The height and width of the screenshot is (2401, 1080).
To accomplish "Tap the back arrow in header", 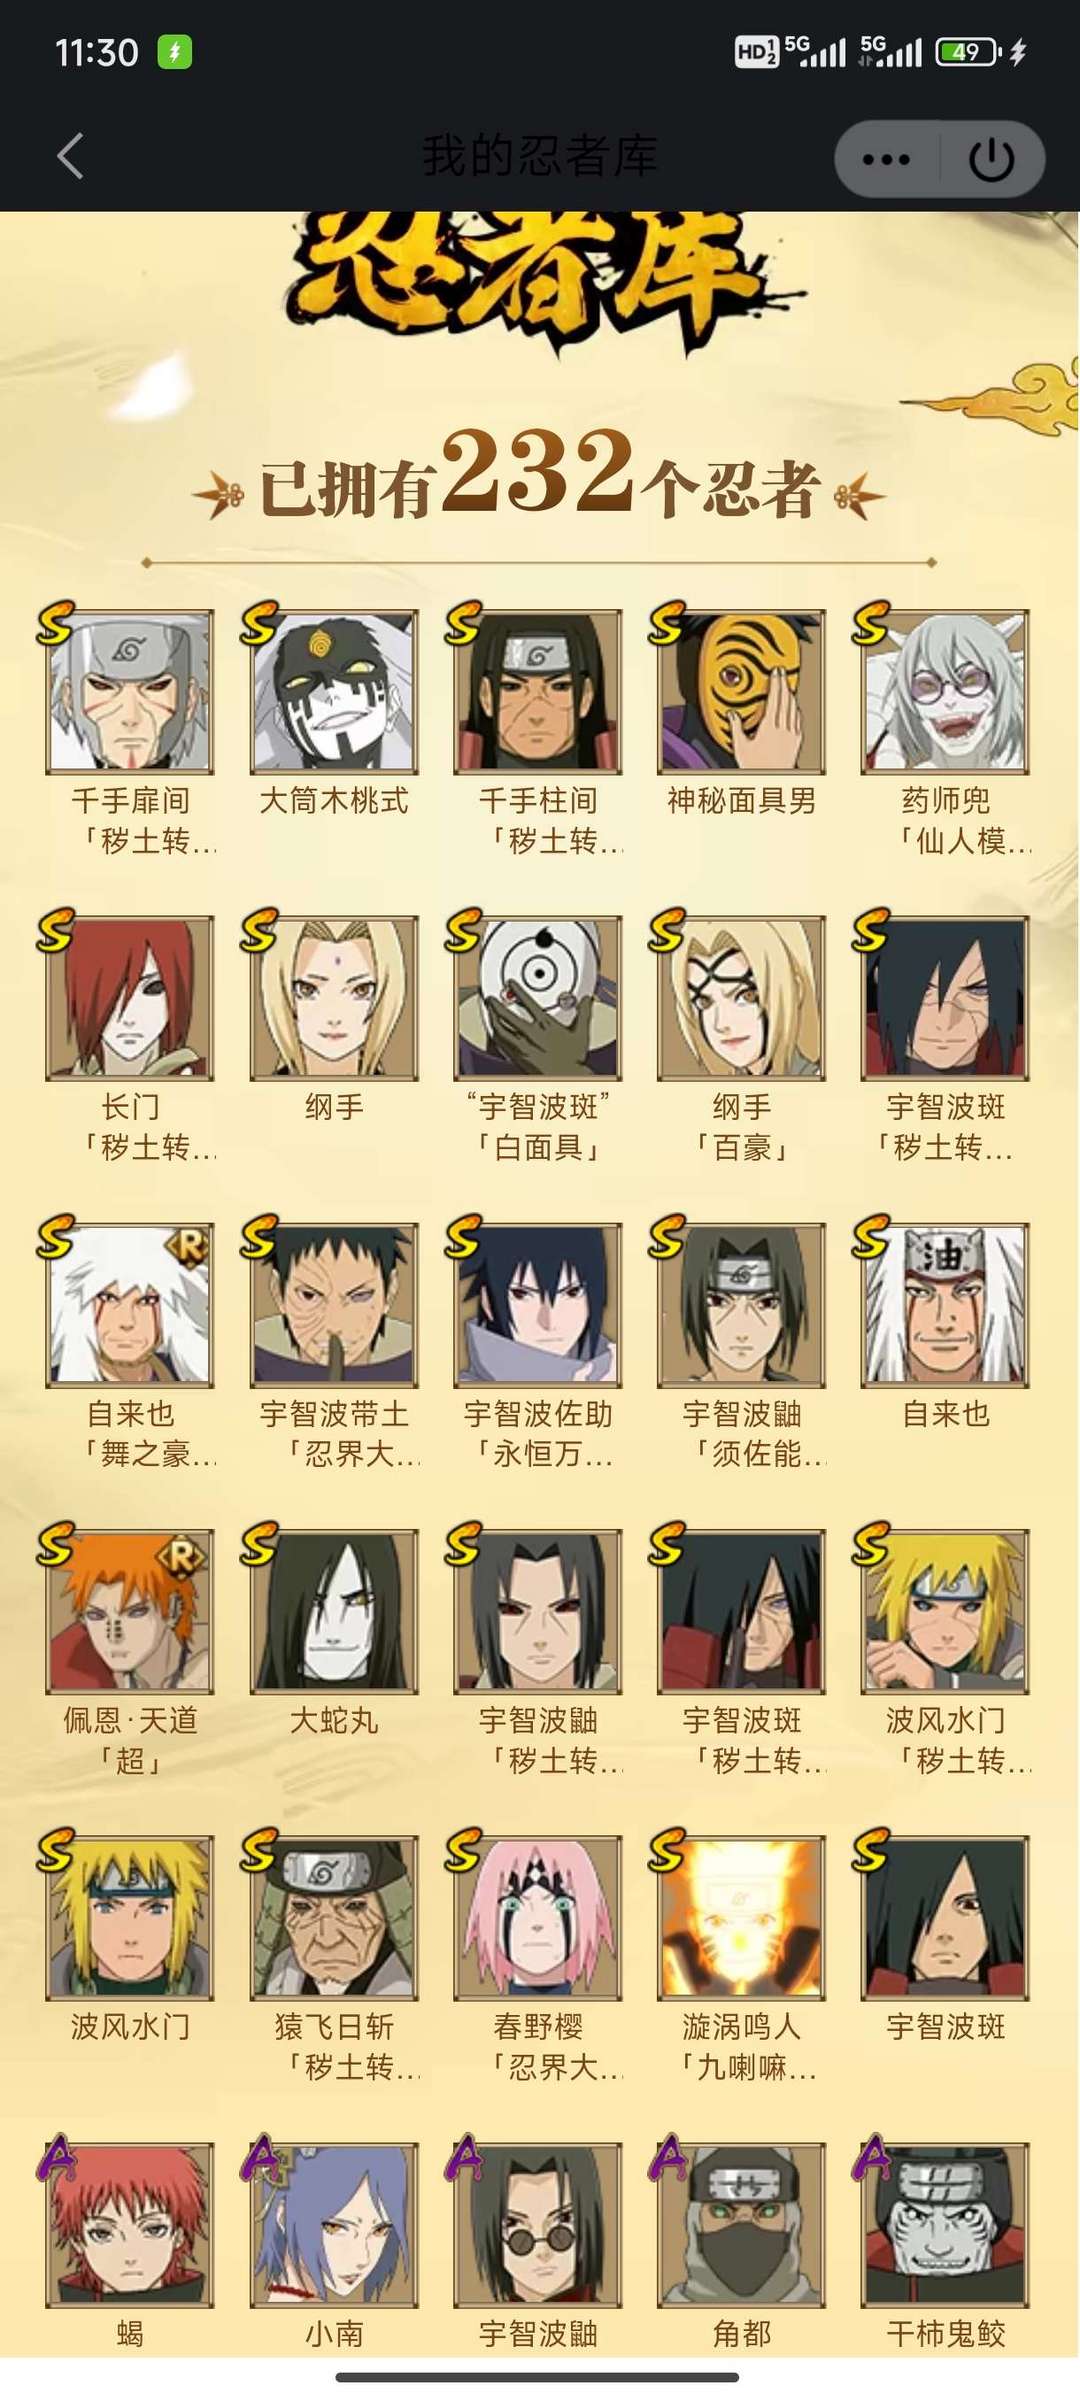I will point(70,157).
